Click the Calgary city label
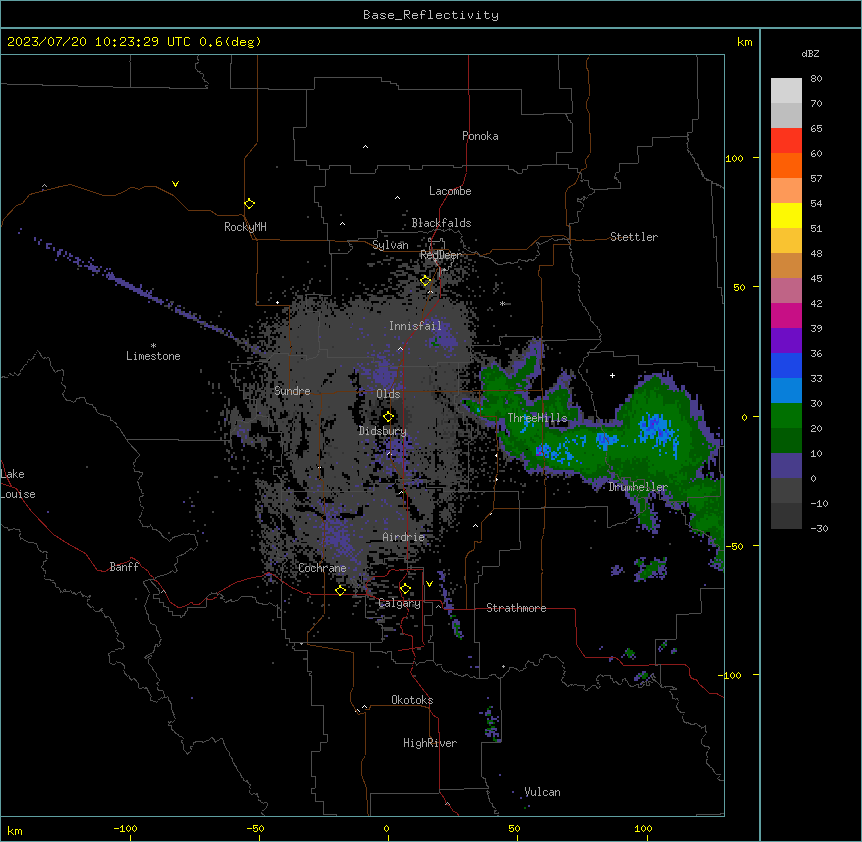862x842 pixels. point(400,603)
